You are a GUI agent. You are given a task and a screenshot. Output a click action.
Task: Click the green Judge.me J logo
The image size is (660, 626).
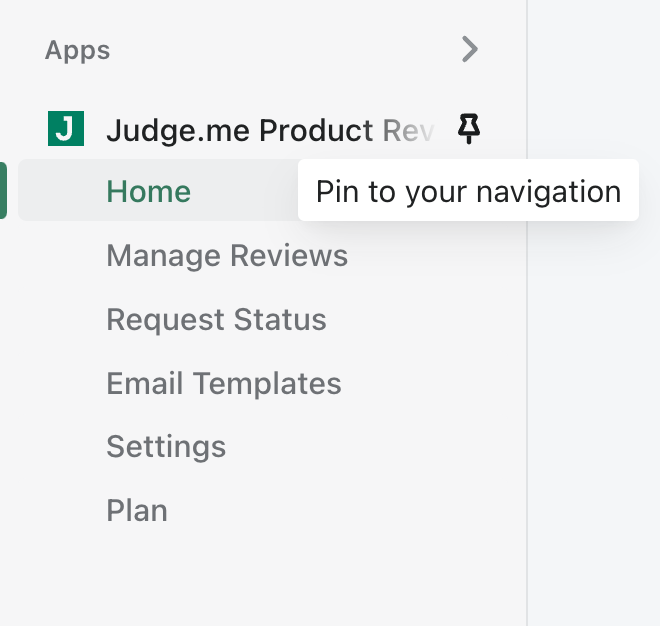tap(65, 129)
